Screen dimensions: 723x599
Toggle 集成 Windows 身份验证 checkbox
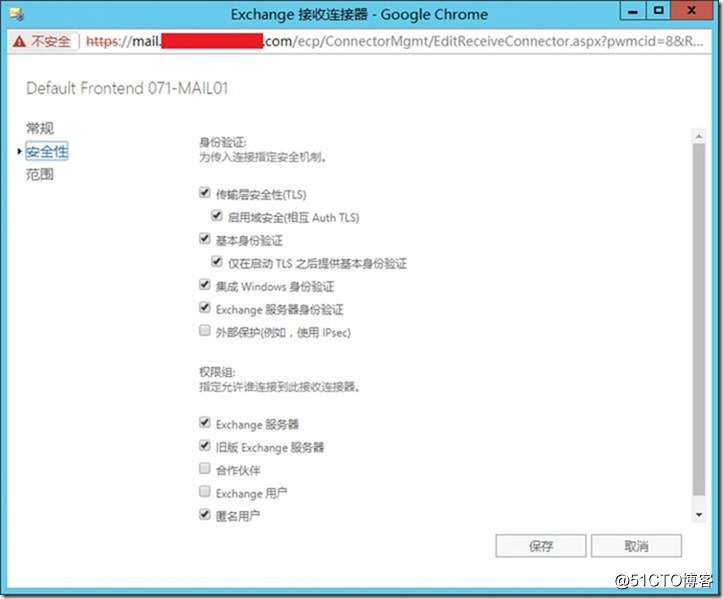pos(205,285)
